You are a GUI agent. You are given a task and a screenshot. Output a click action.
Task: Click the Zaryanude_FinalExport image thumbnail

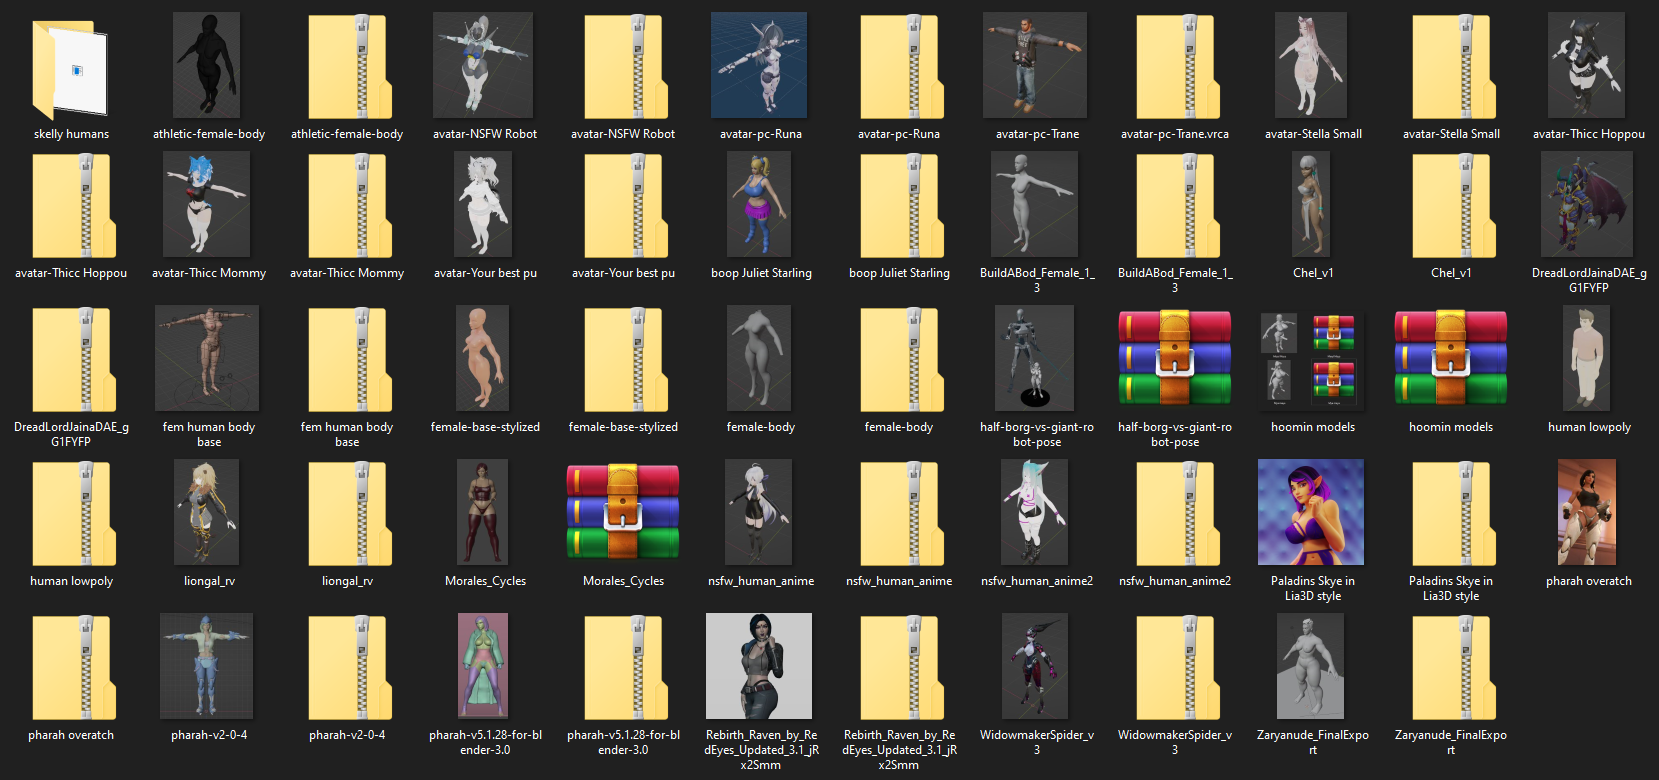click(1311, 666)
